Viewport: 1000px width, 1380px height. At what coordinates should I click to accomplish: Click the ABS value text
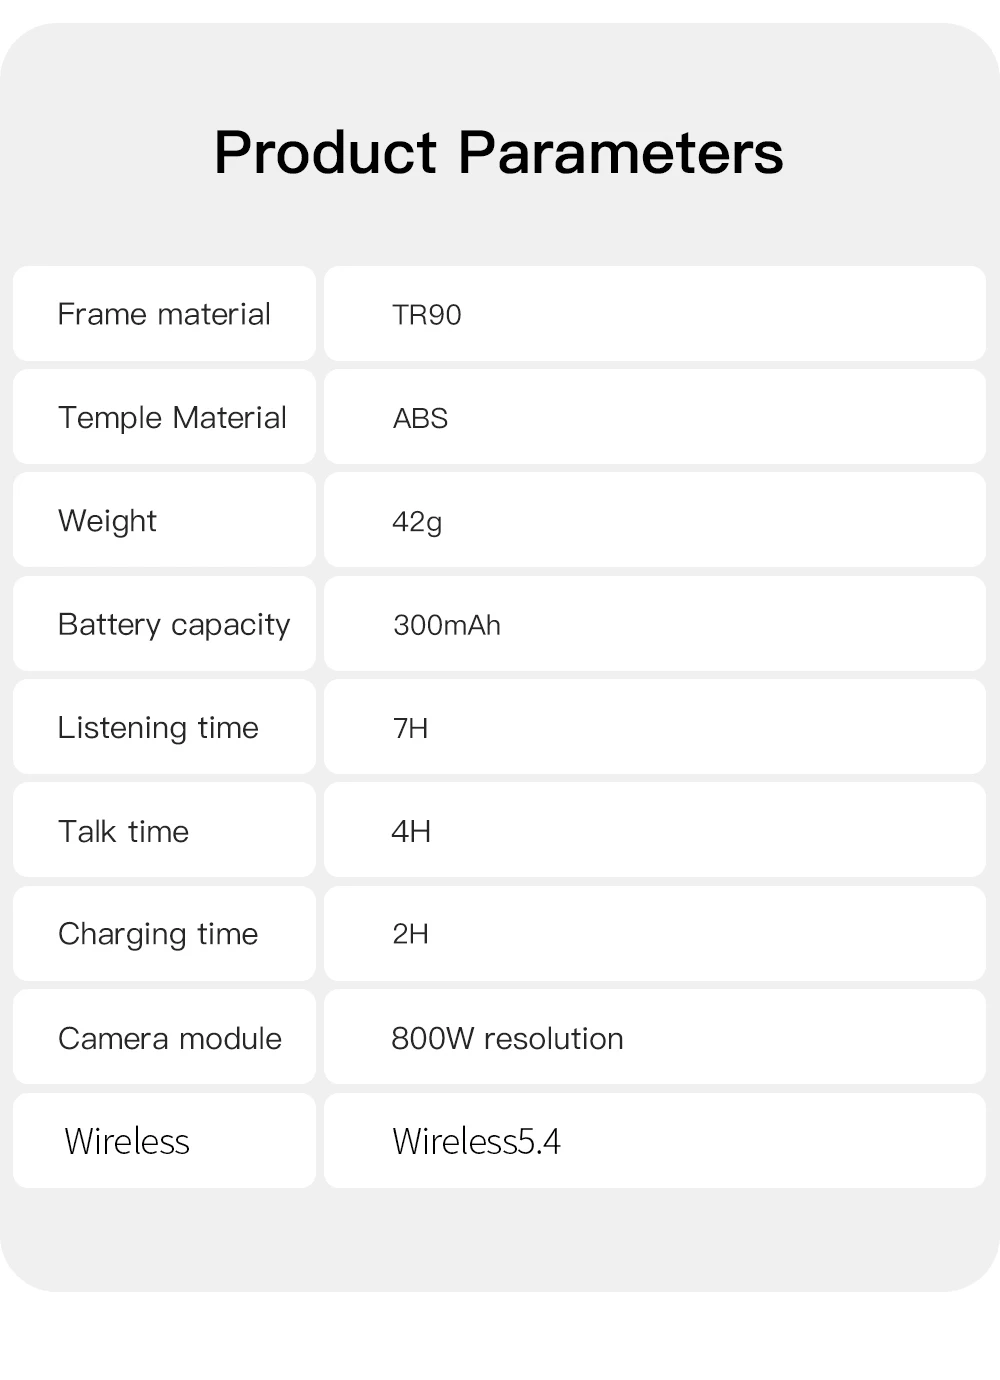click(420, 418)
